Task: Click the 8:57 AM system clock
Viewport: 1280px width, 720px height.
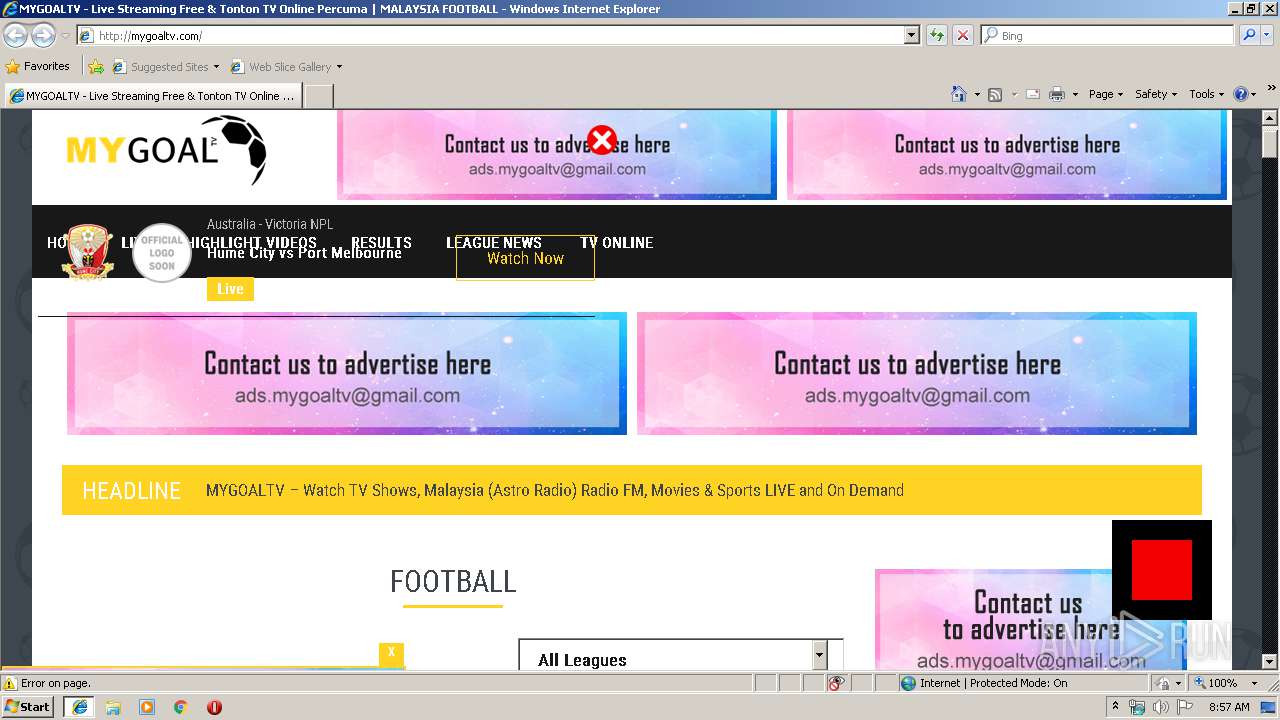Action: click(1229, 707)
